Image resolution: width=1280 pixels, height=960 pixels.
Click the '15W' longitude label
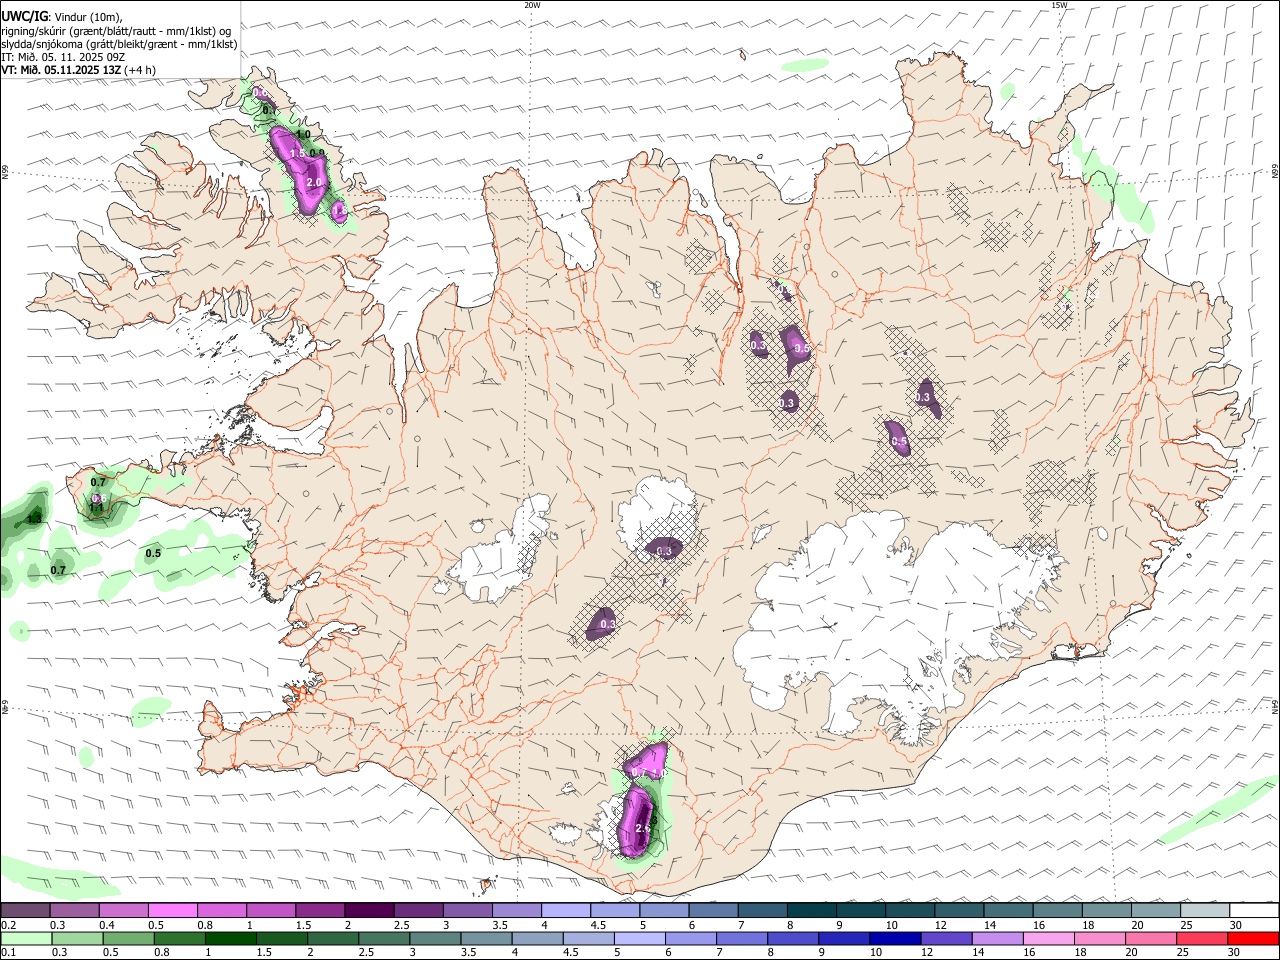pyautogui.click(x=1059, y=5)
